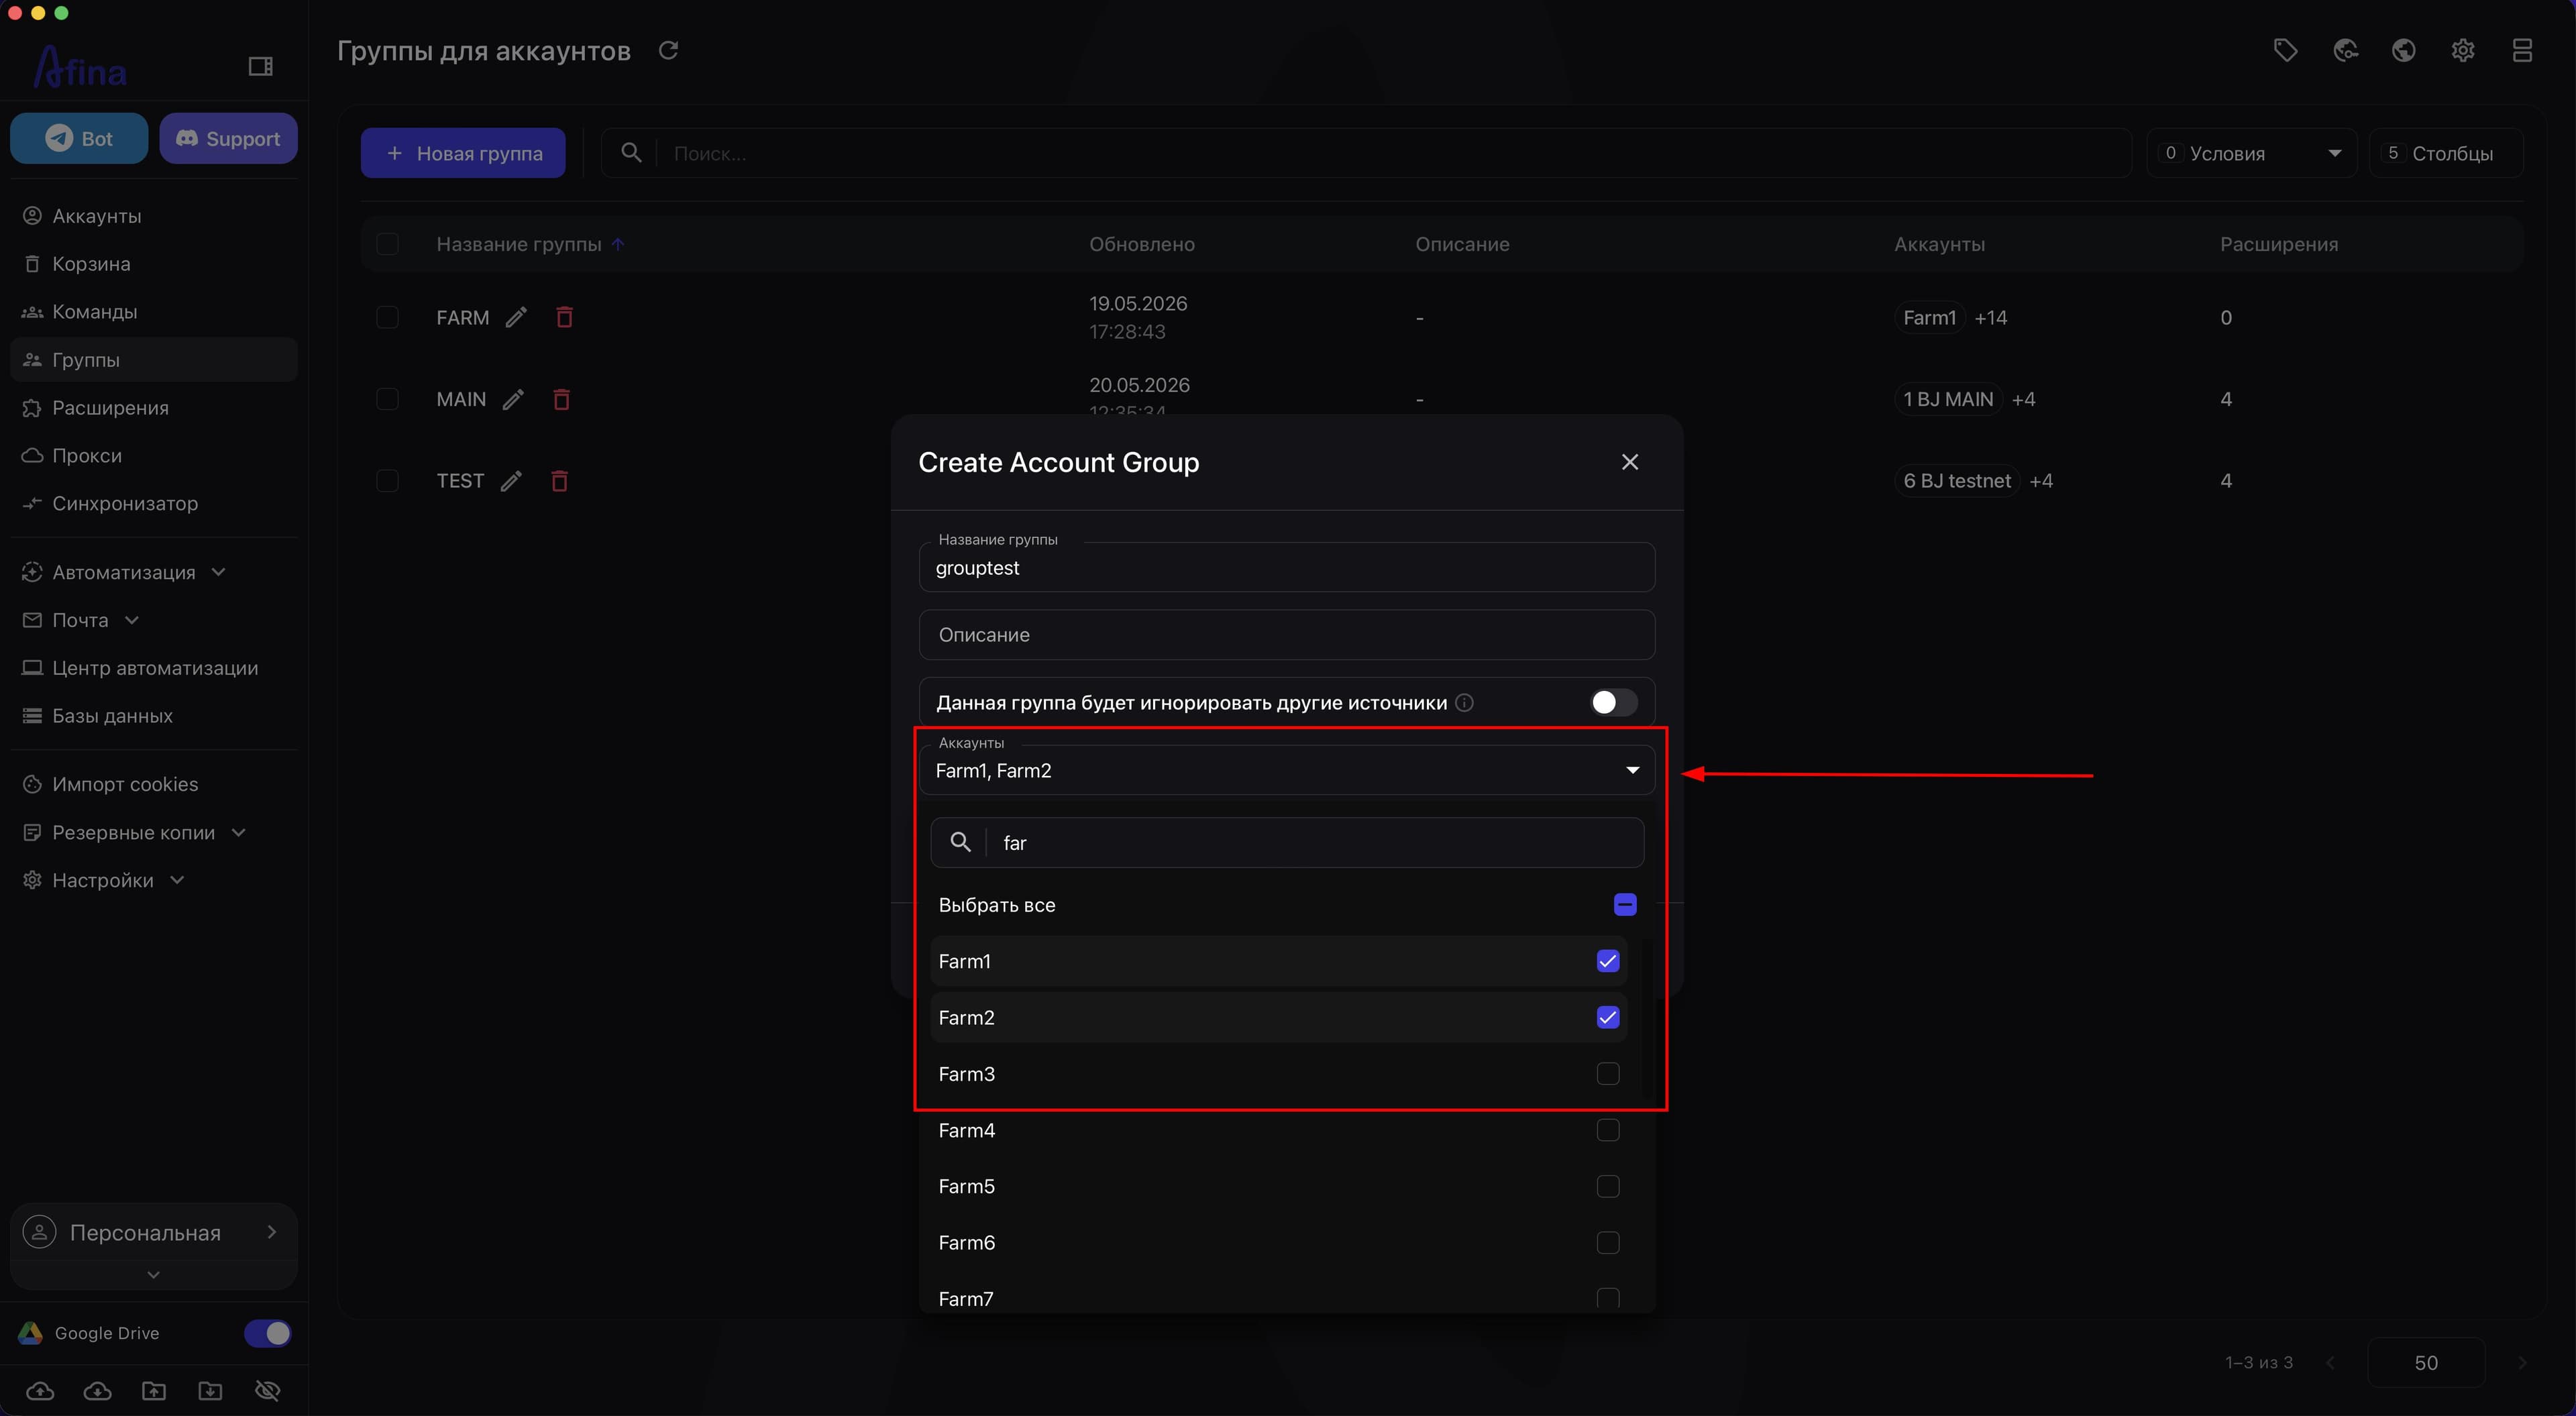The width and height of the screenshot is (2576, 1416).
Task: Click the Новая группа button
Action: 463,153
